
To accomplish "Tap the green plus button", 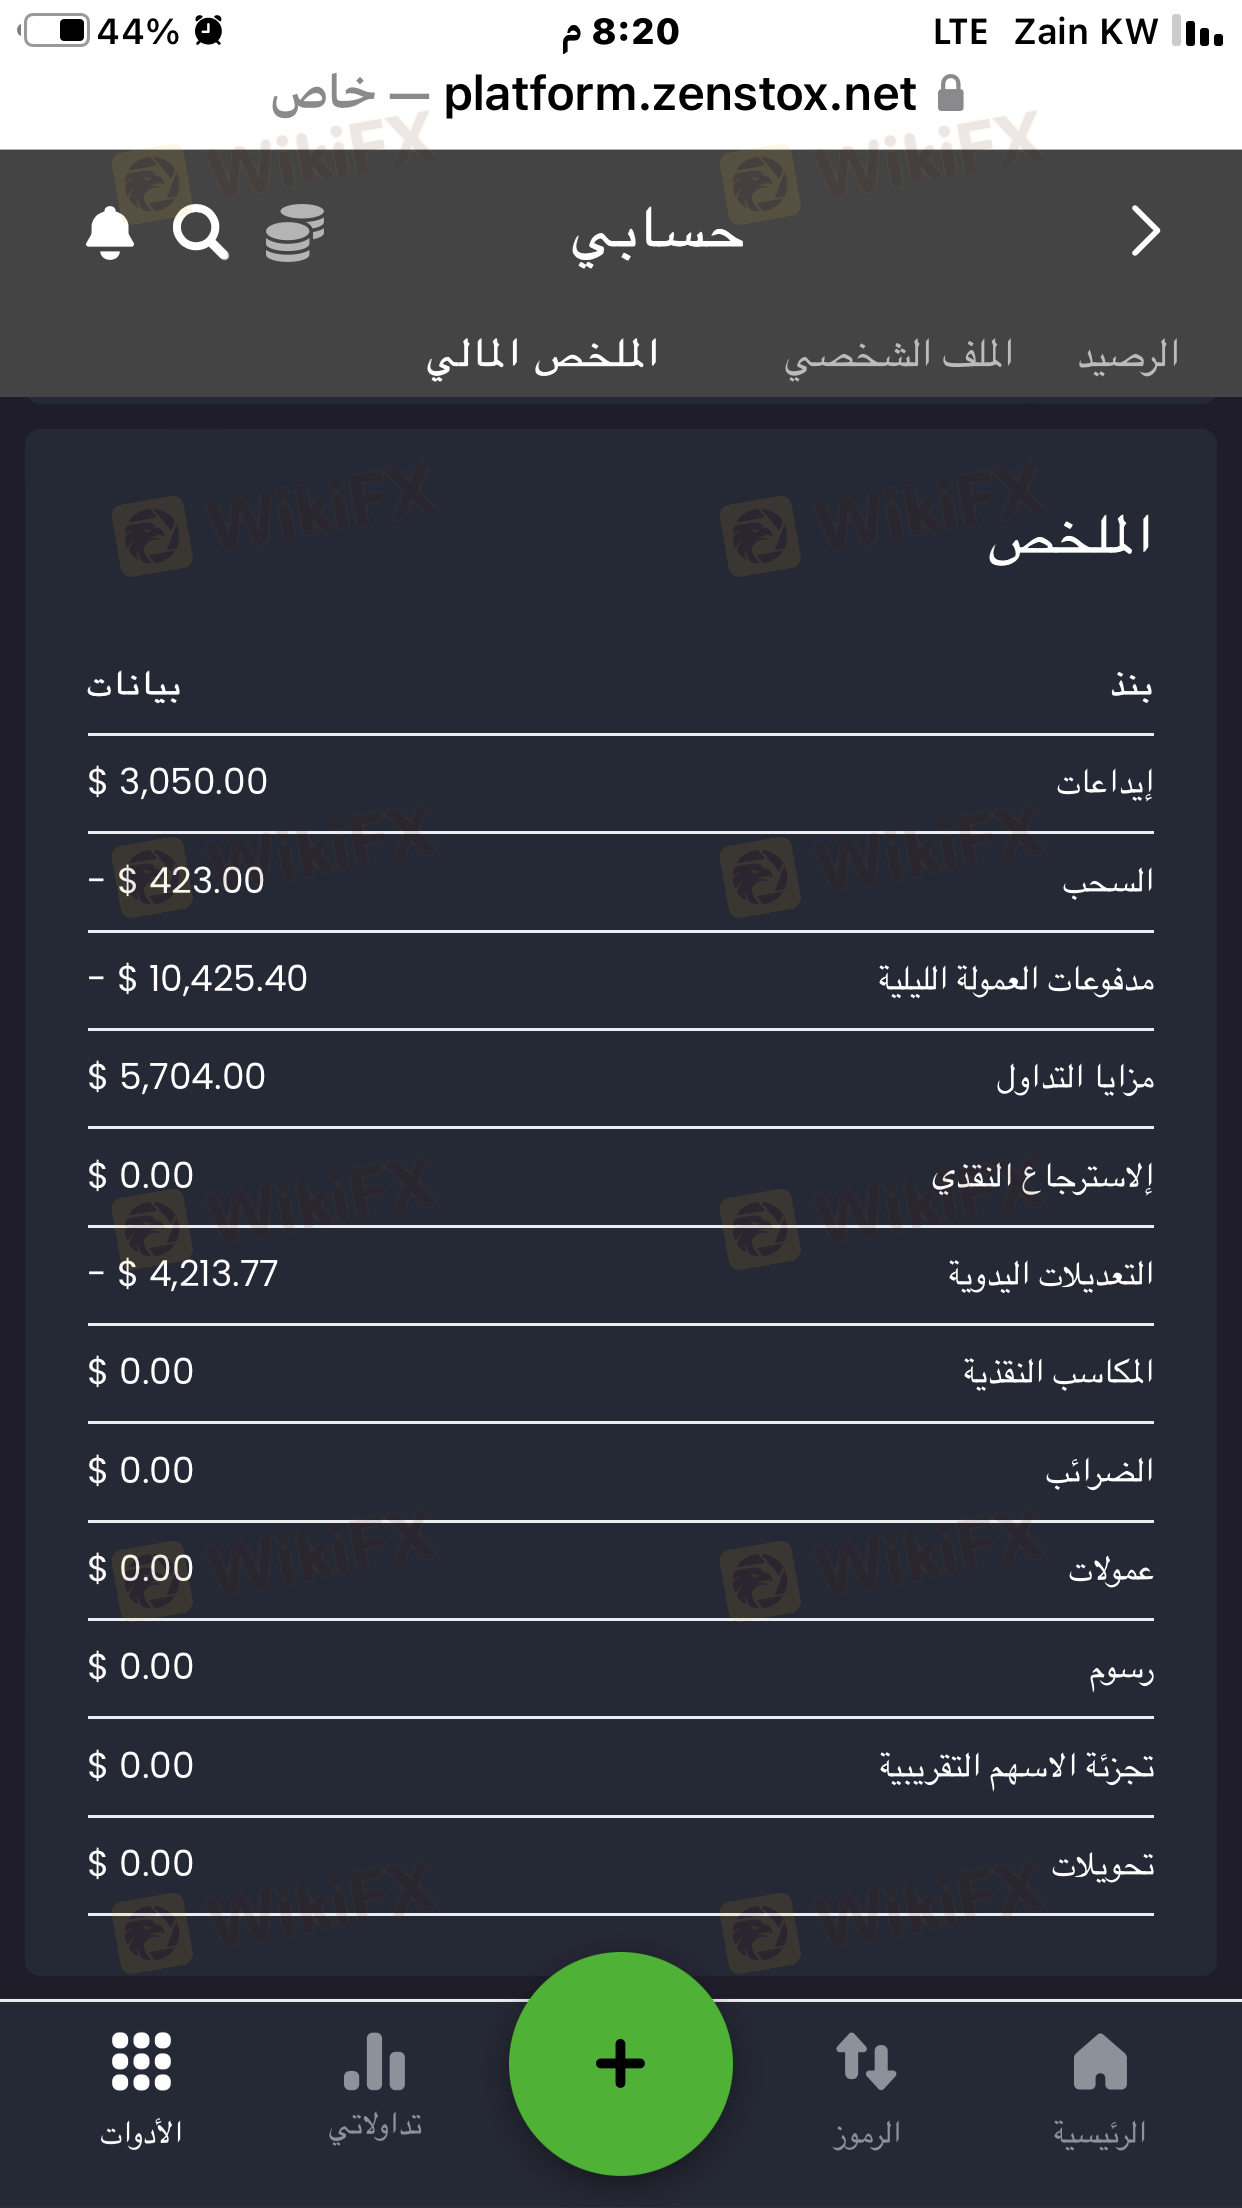I will (621, 2063).
